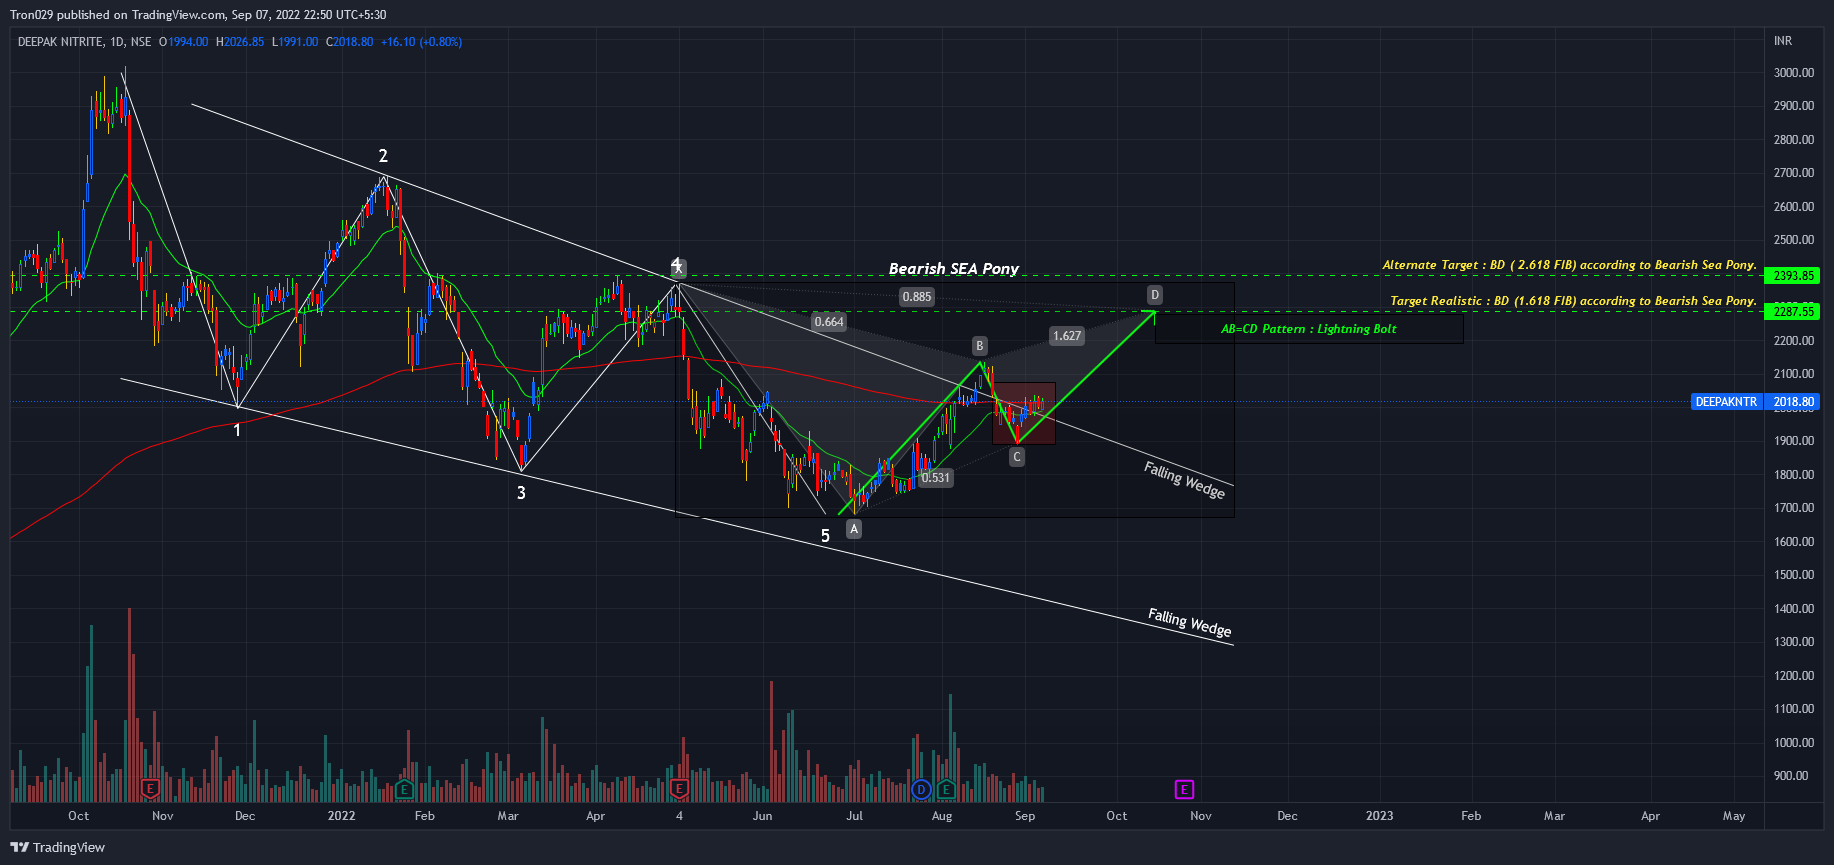
Task: Click the May time axis label
Action: click(1734, 816)
